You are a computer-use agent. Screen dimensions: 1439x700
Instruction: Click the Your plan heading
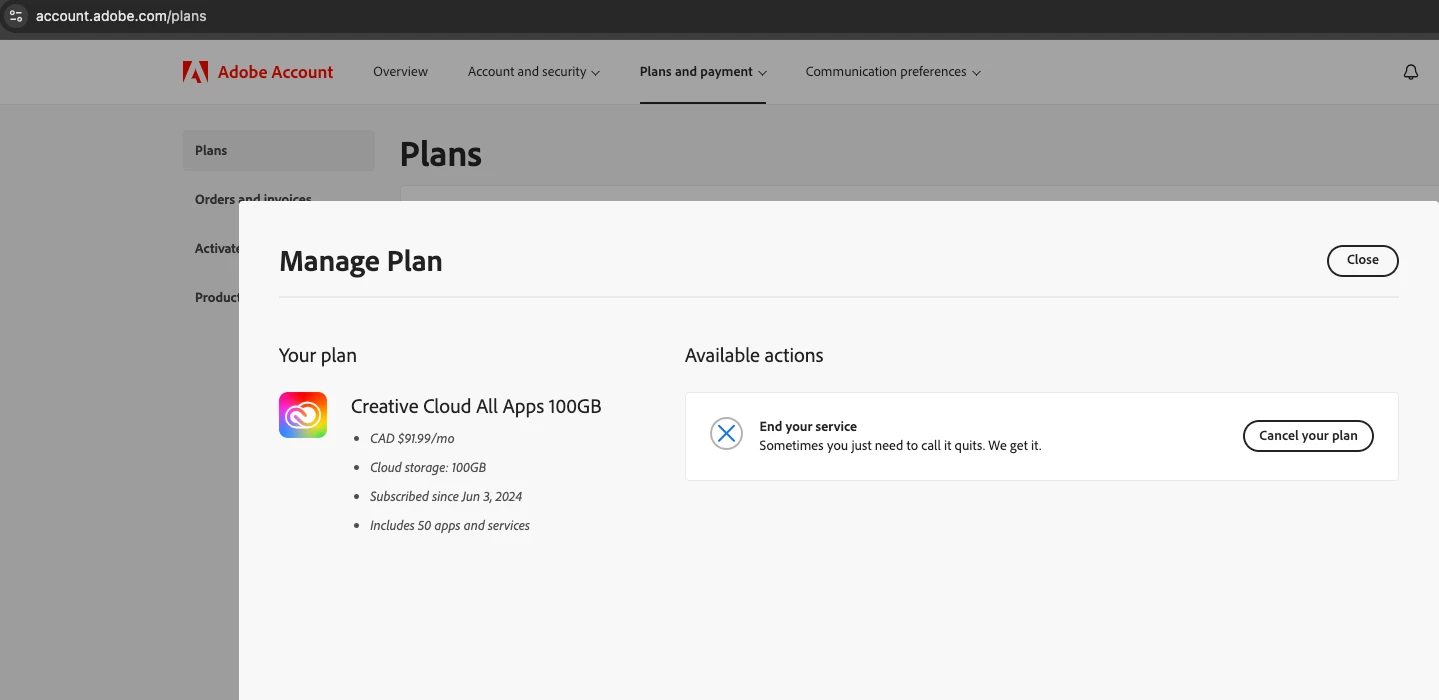point(318,355)
